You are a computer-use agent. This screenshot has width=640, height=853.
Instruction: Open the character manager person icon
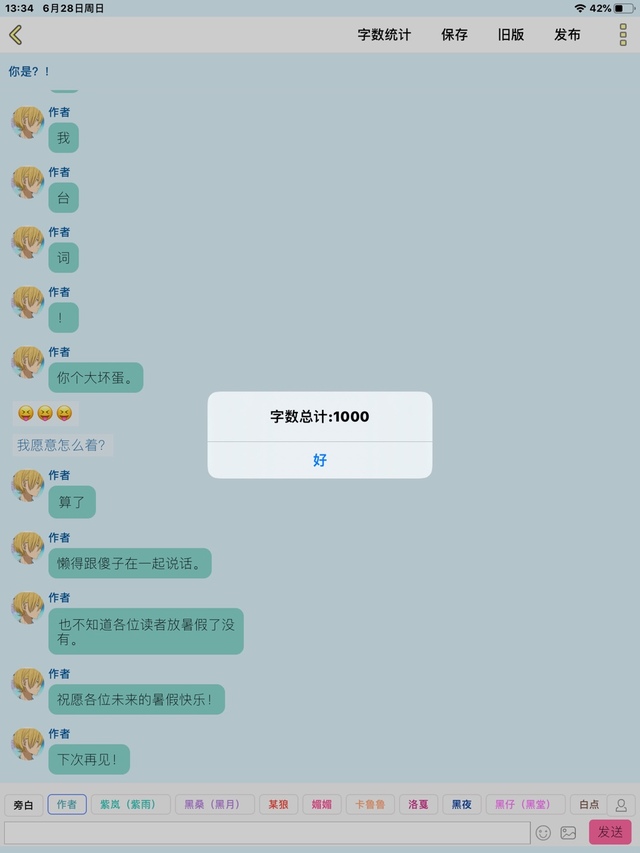pyautogui.click(x=621, y=805)
